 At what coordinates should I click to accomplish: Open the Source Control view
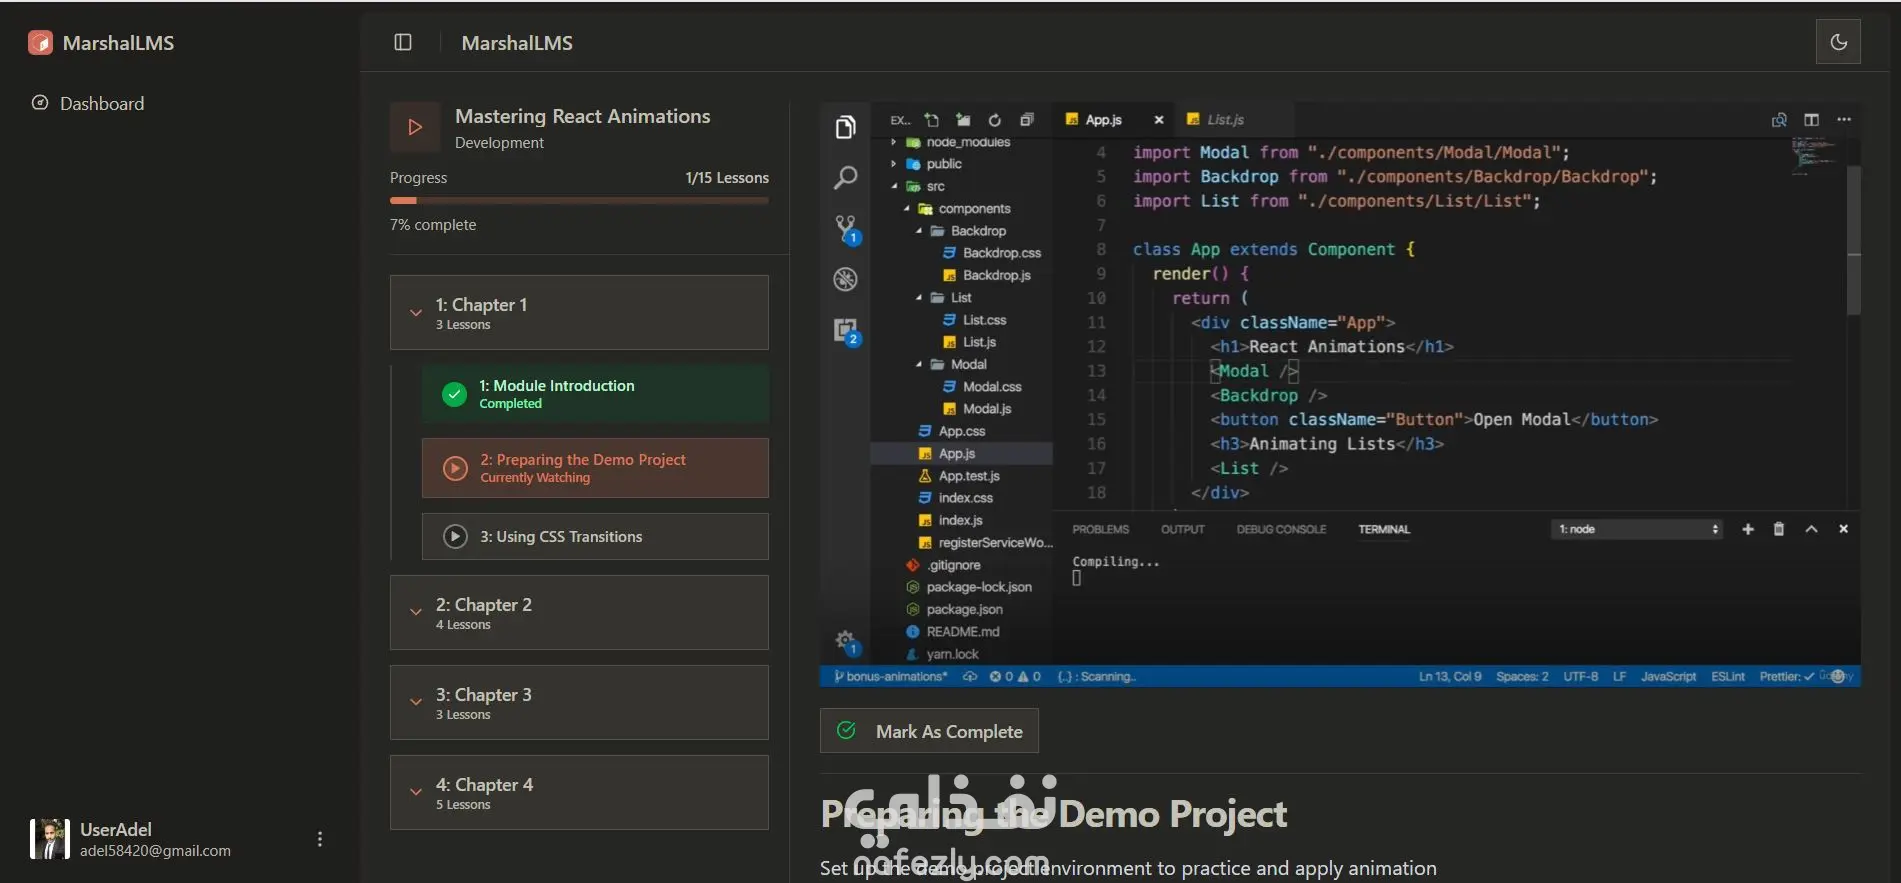847,229
